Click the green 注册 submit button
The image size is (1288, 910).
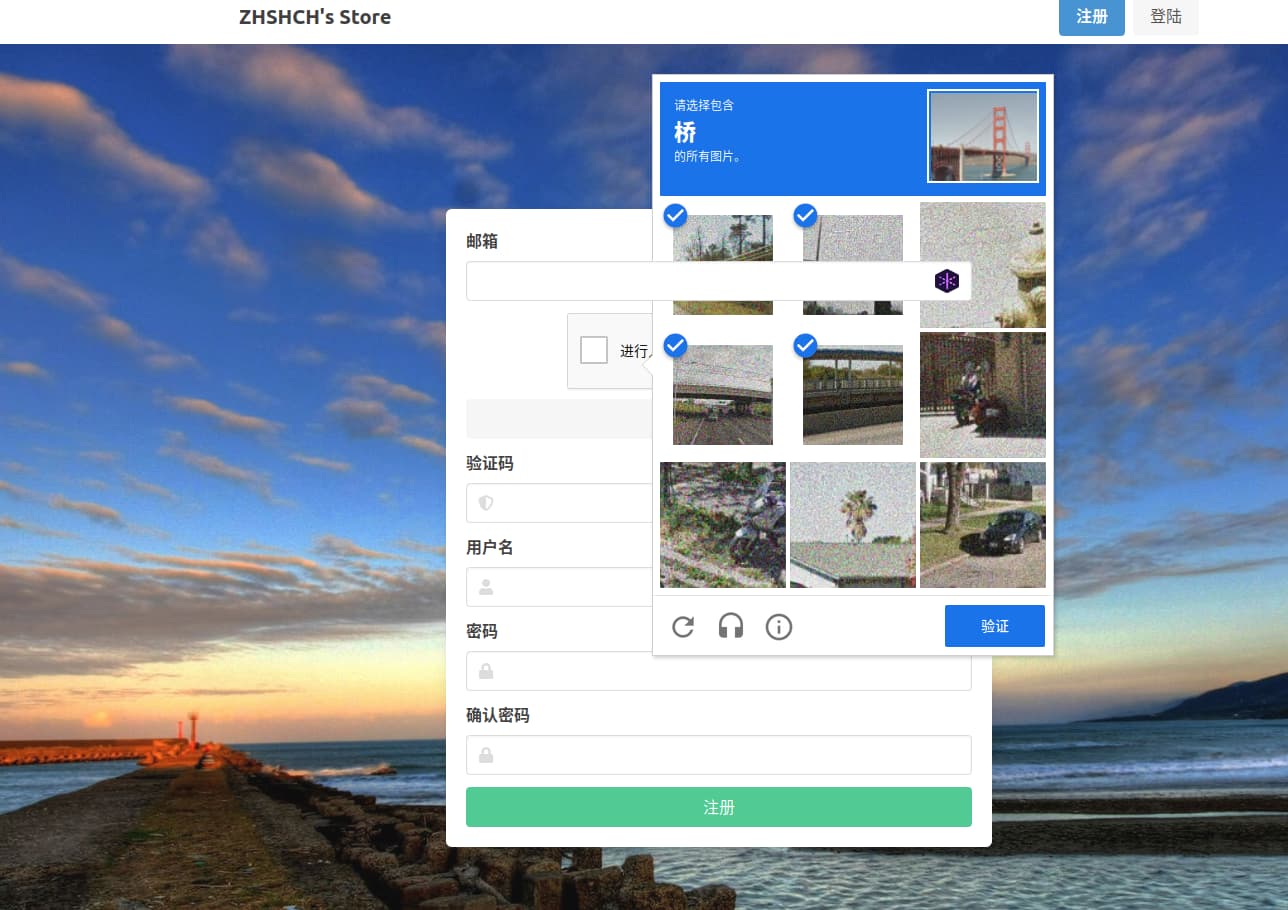click(x=718, y=807)
